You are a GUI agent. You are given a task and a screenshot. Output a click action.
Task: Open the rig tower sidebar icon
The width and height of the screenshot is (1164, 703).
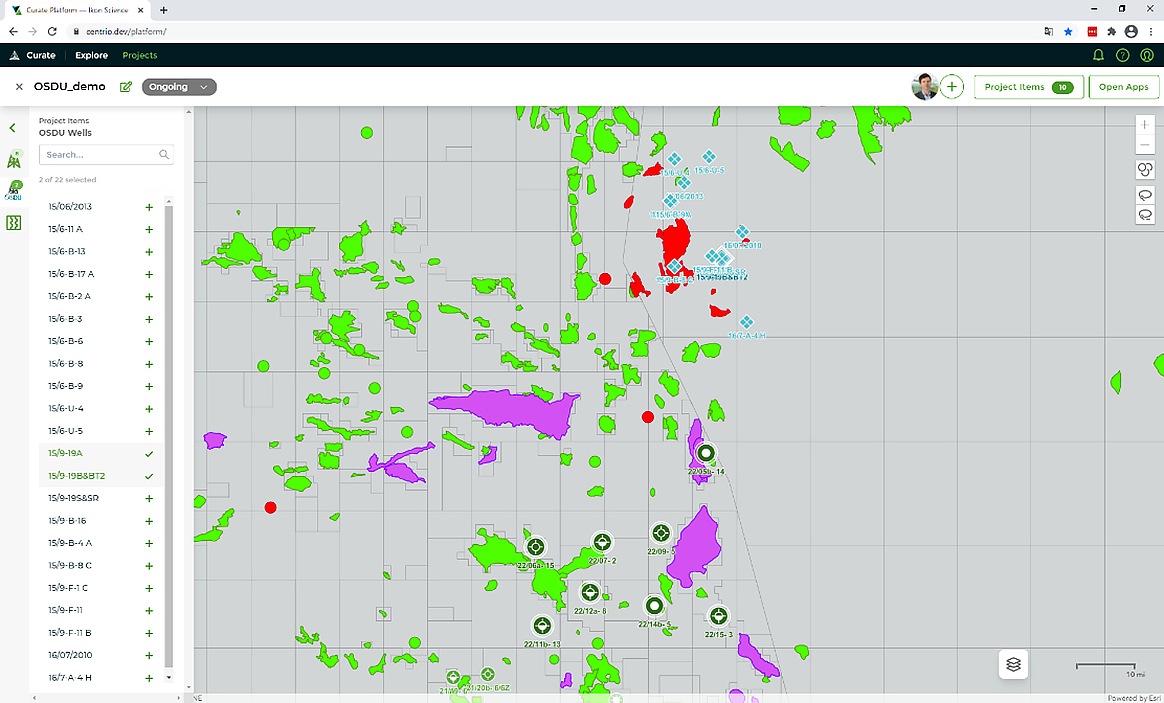(13, 159)
